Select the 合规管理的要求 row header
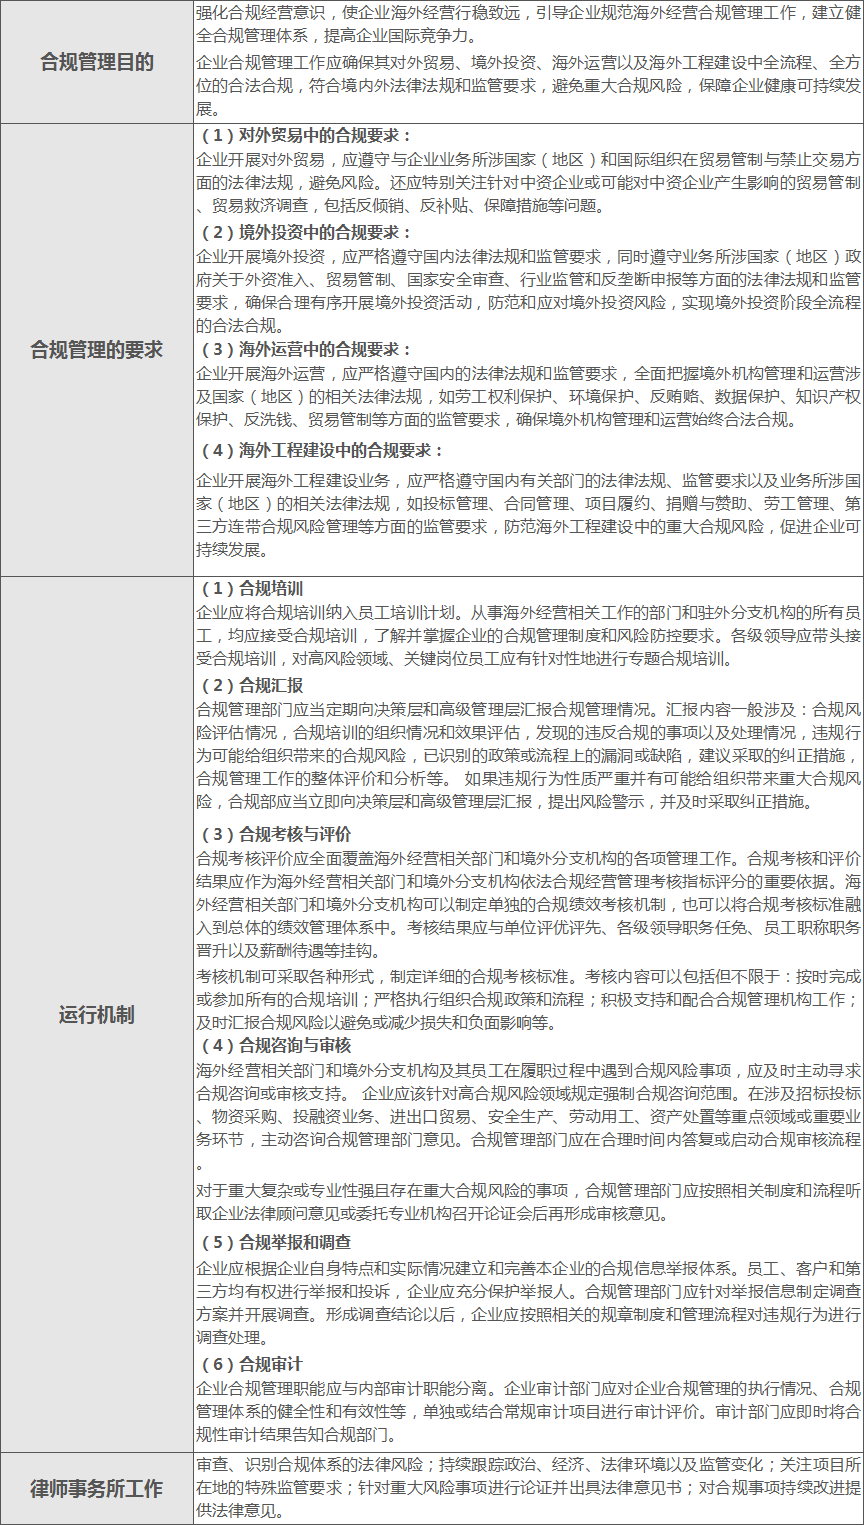The height and width of the screenshot is (1525, 864). [x=97, y=350]
